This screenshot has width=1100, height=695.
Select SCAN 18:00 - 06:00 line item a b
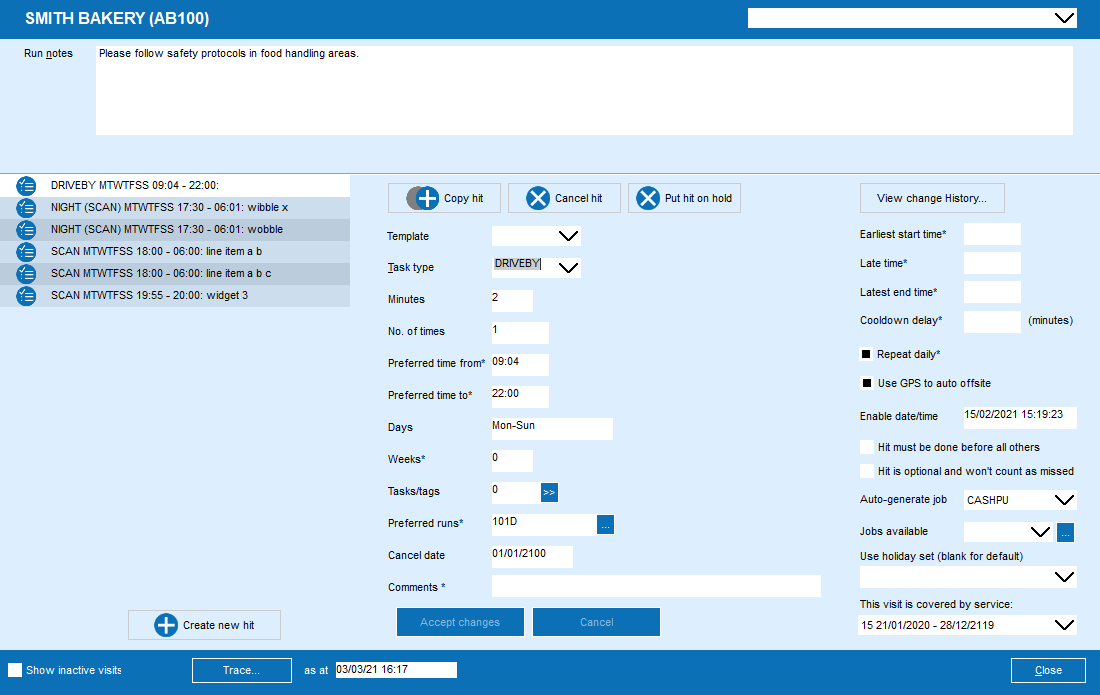point(175,252)
